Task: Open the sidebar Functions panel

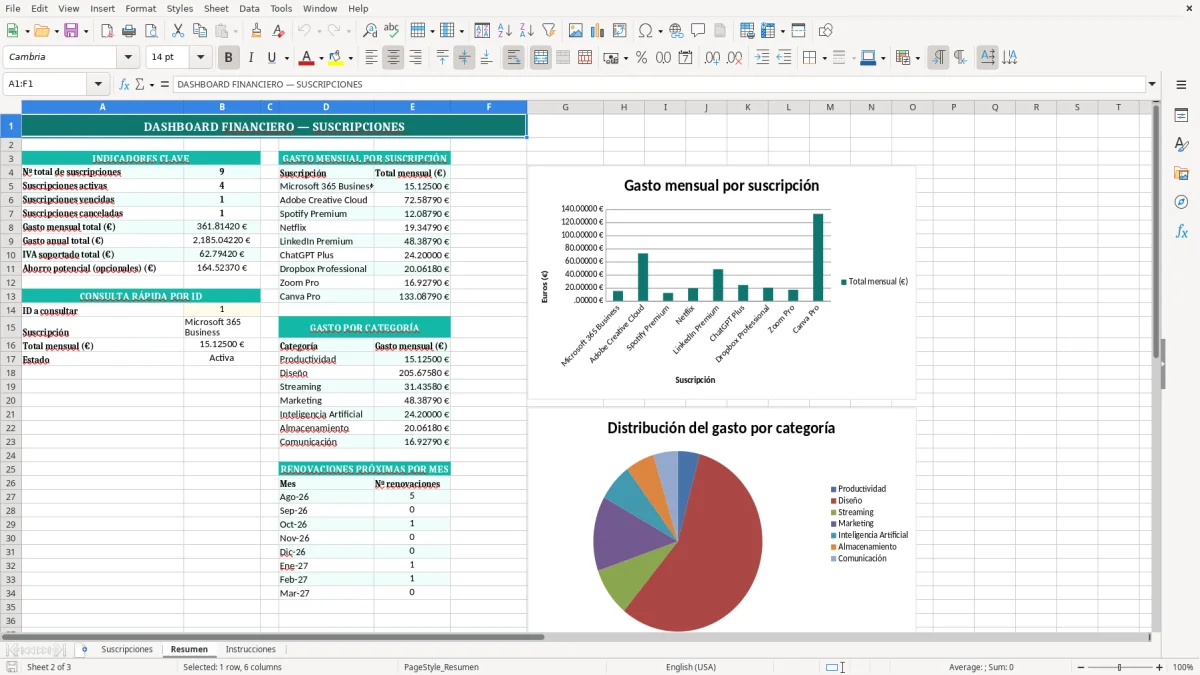Action: [x=1181, y=231]
